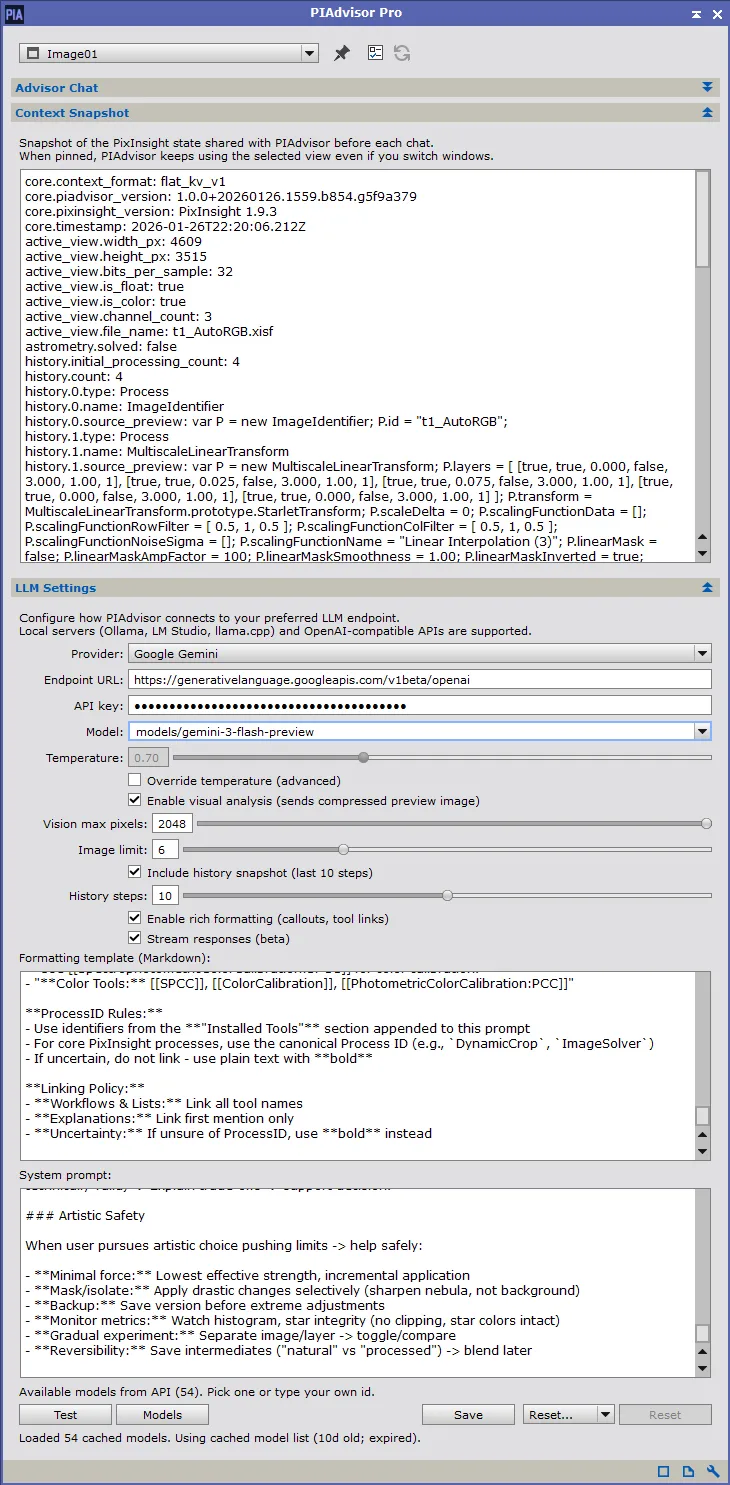Click the Advisor Chat section header

[365, 88]
